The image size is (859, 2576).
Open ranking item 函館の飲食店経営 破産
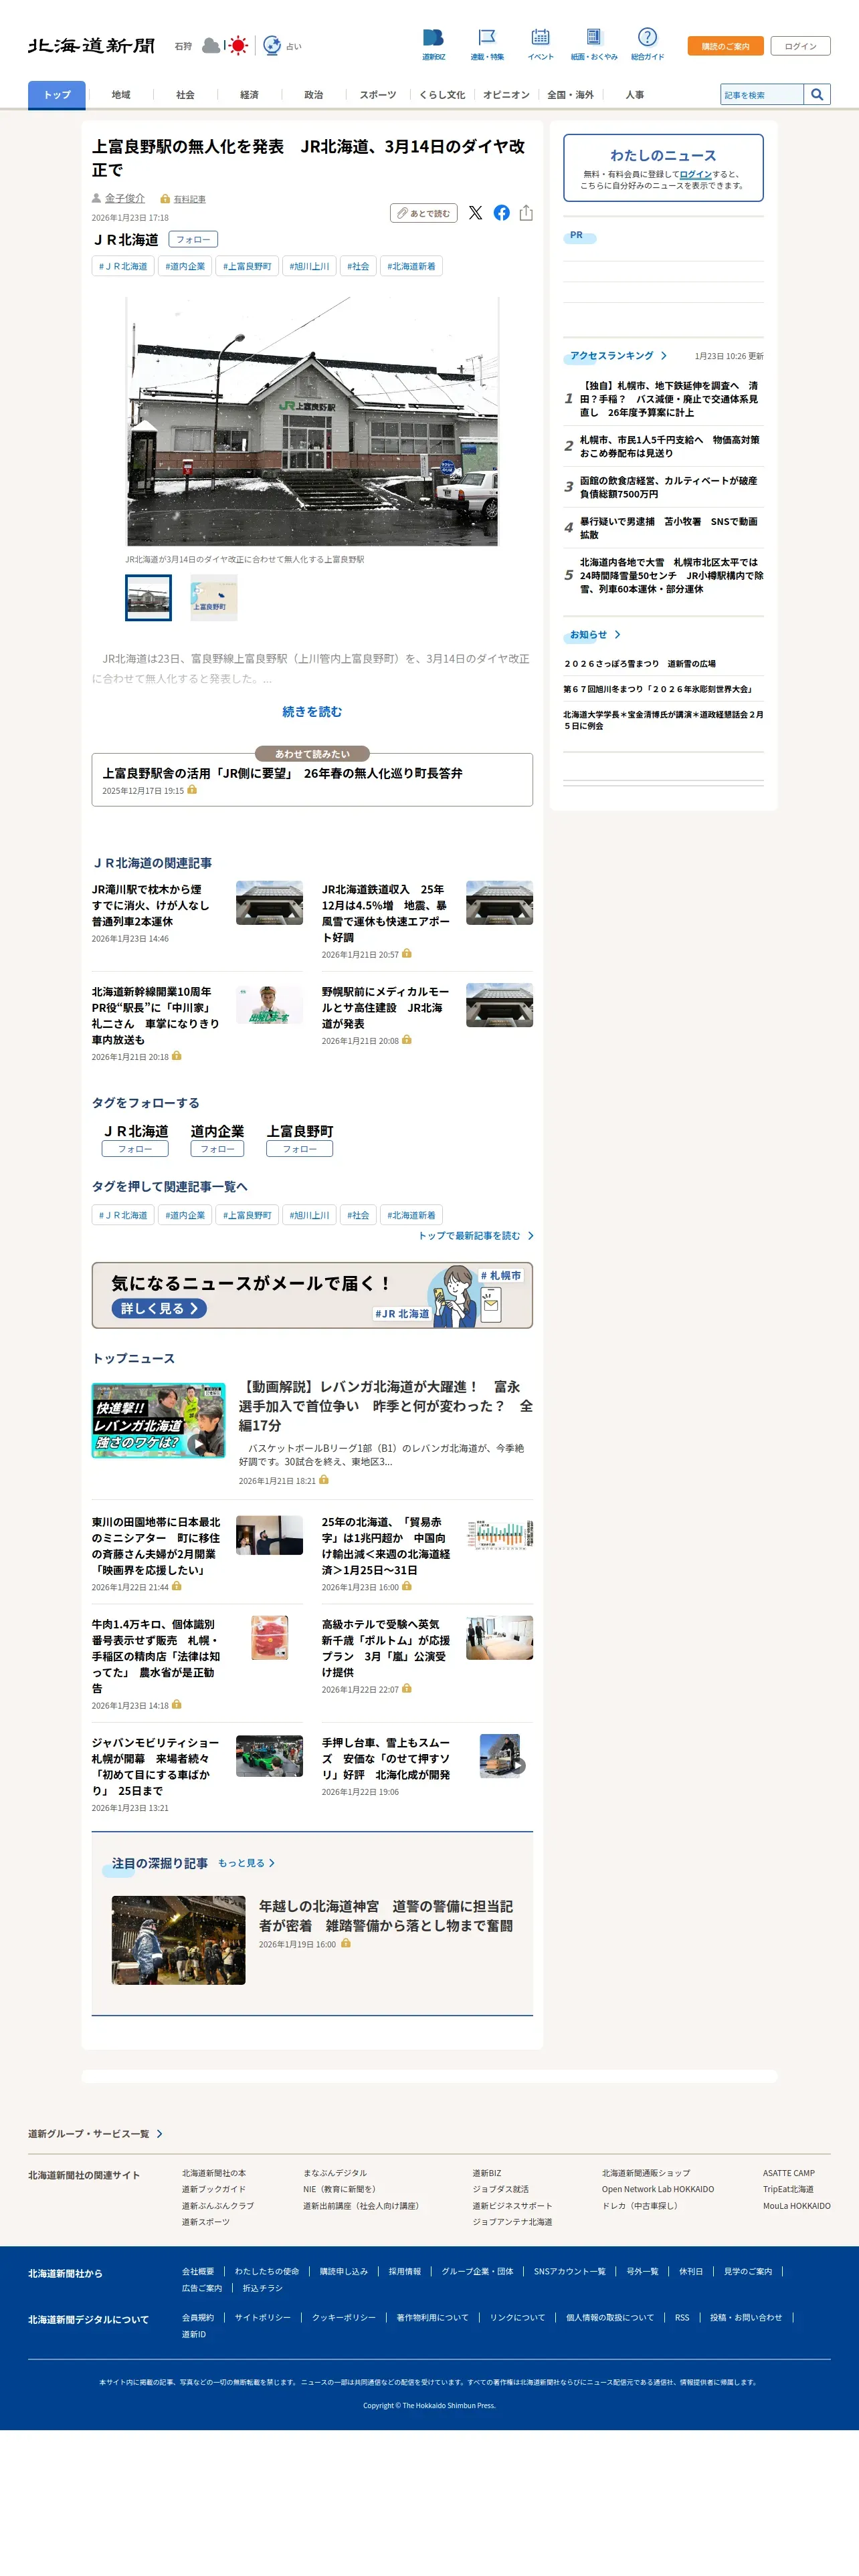click(669, 487)
